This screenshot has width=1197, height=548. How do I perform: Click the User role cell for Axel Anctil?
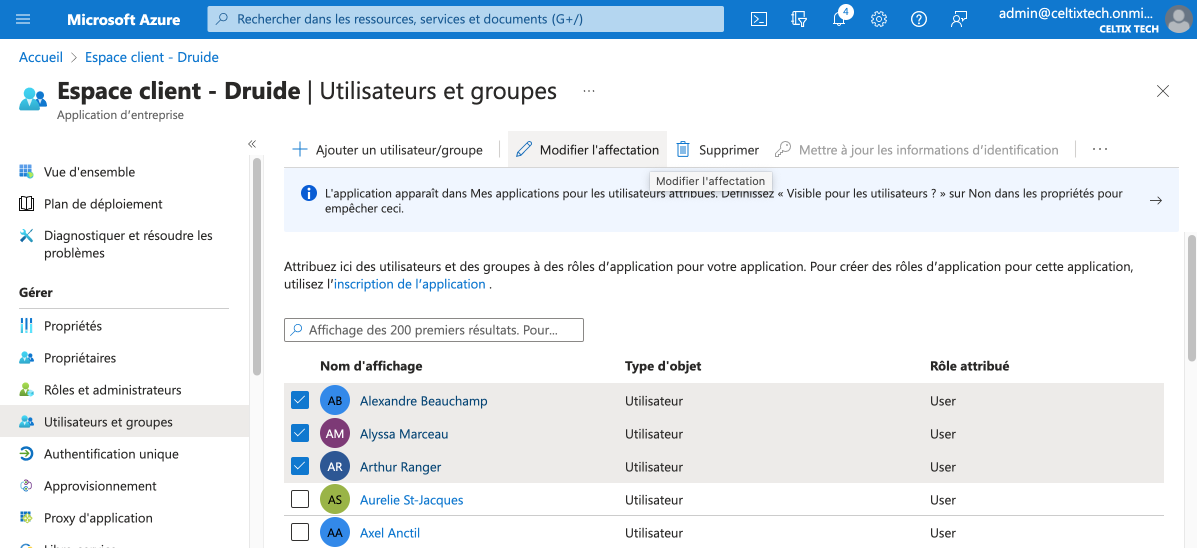[943, 533]
